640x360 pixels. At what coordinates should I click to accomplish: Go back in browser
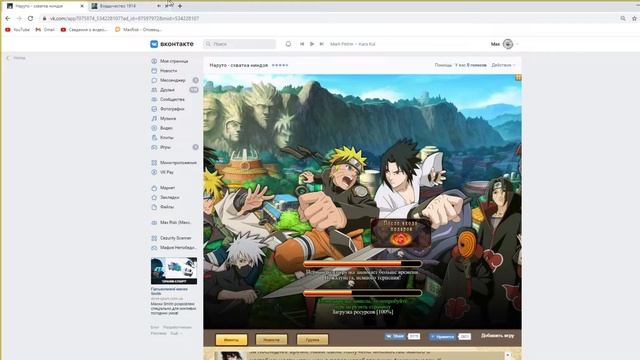click(x=8, y=18)
